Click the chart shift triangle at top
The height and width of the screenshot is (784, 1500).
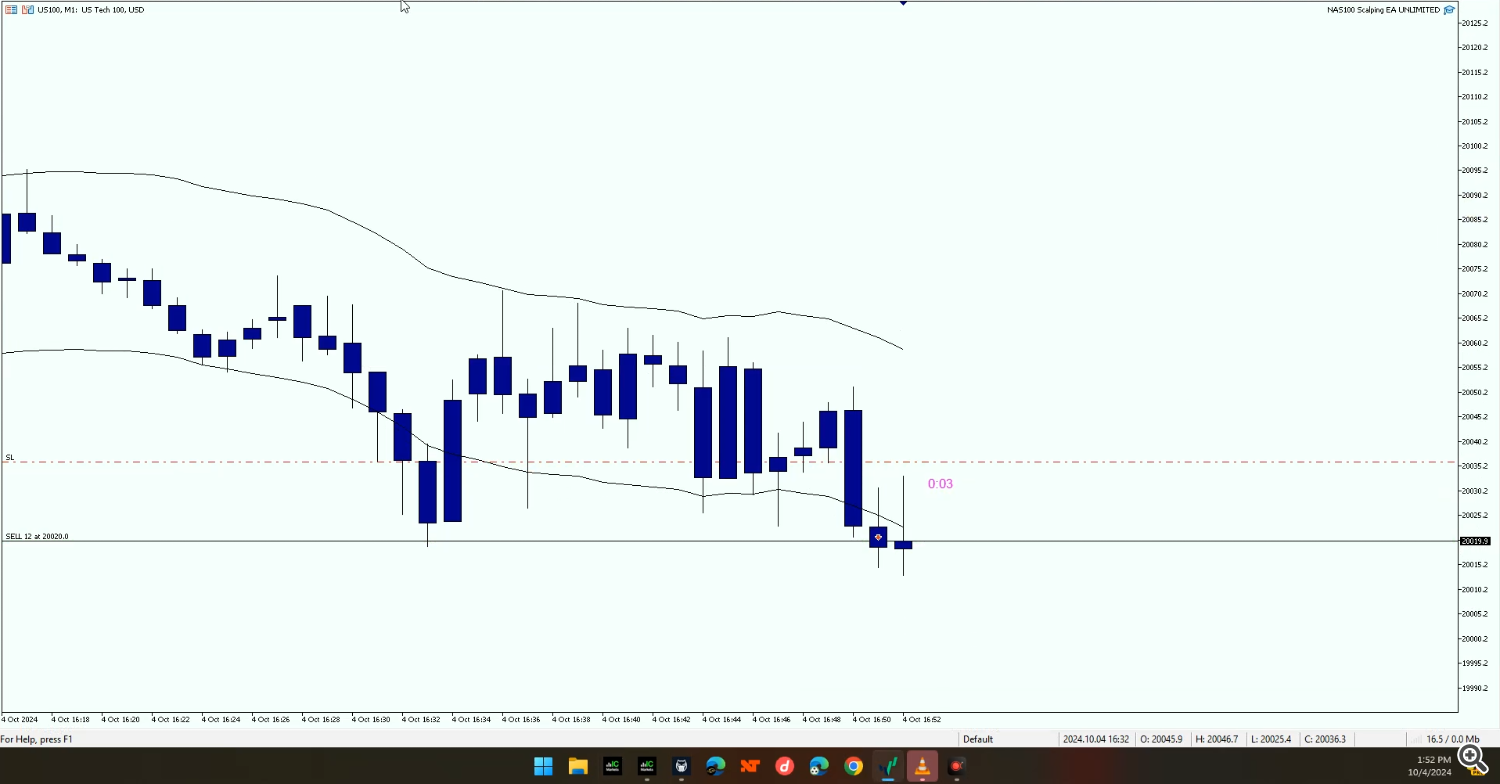(x=903, y=3)
